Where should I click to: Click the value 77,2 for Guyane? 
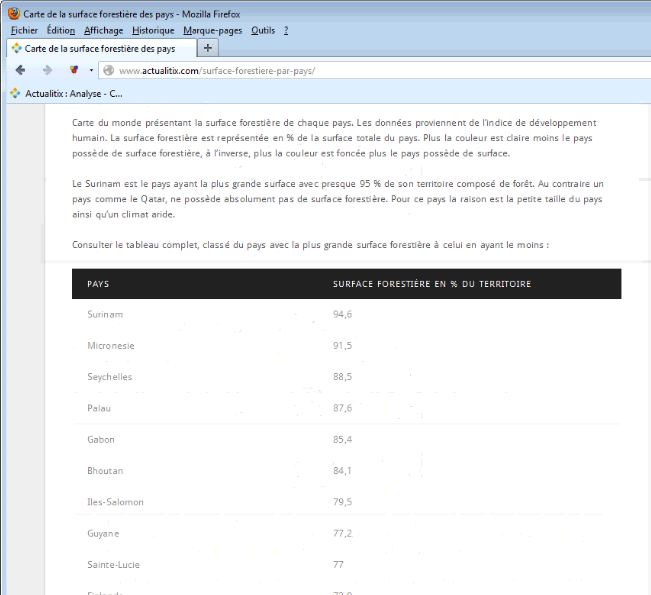342,534
